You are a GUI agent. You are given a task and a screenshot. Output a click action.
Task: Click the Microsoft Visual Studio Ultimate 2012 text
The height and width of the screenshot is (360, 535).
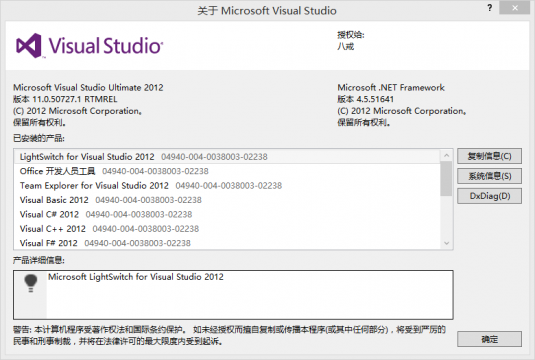pyautogui.click(x=88, y=88)
